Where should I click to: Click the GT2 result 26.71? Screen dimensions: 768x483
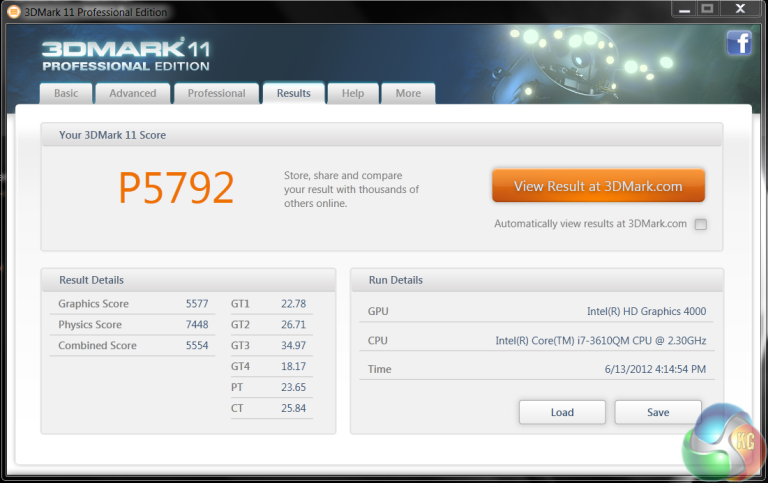(293, 324)
